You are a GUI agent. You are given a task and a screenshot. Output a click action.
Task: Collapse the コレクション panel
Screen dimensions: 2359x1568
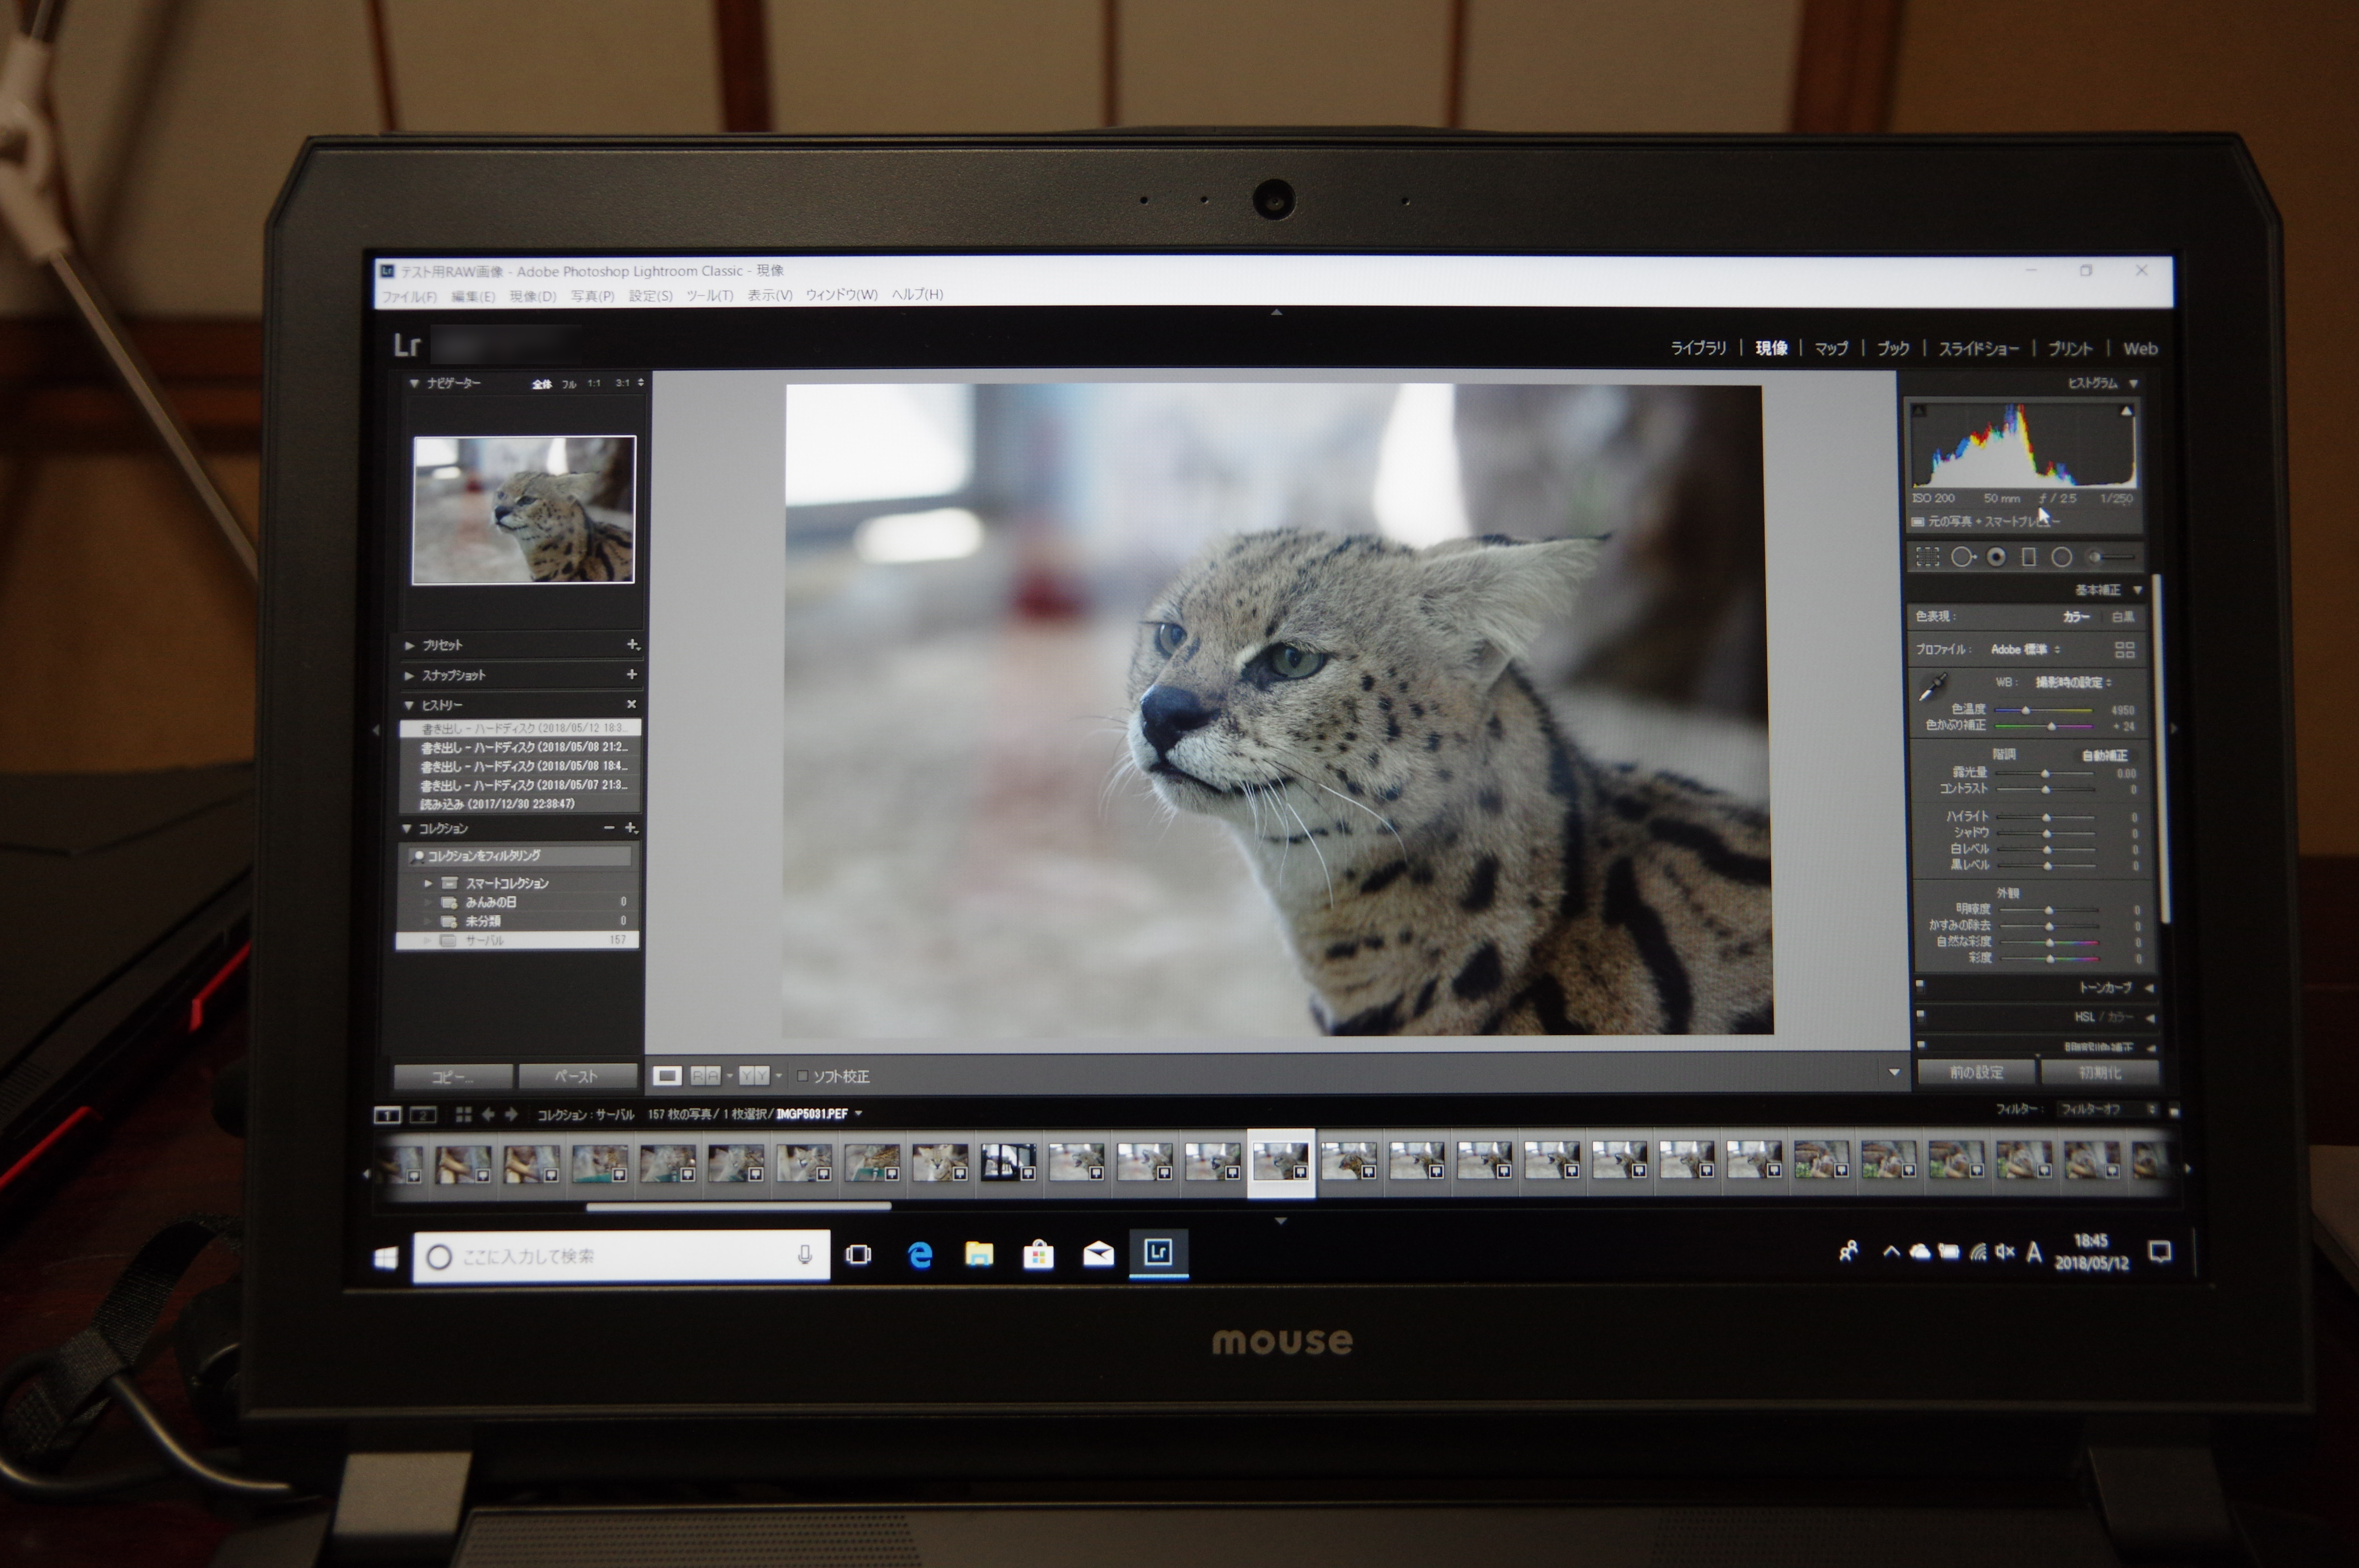[407, 829]
